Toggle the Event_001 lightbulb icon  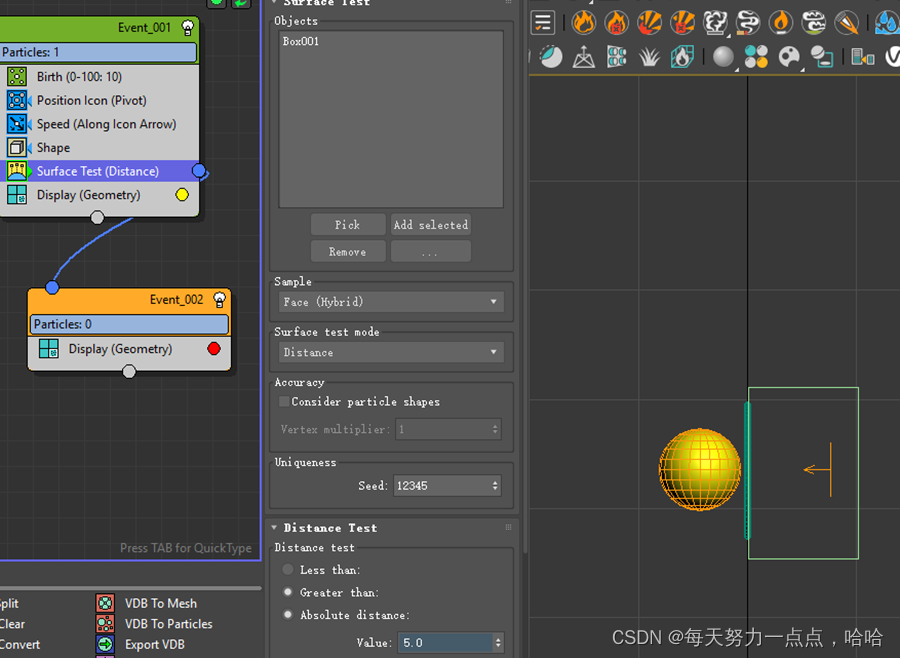[x=187, y=28]
